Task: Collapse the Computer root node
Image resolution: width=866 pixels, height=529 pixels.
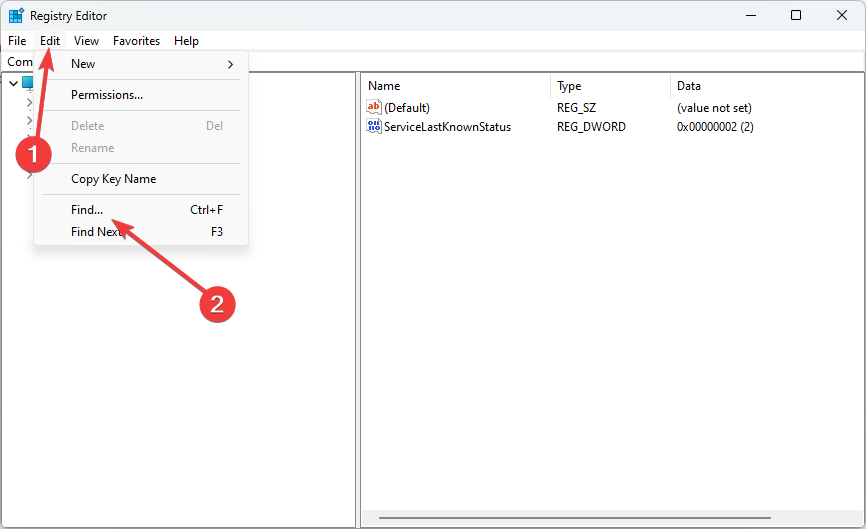Action: coord(12,83)
